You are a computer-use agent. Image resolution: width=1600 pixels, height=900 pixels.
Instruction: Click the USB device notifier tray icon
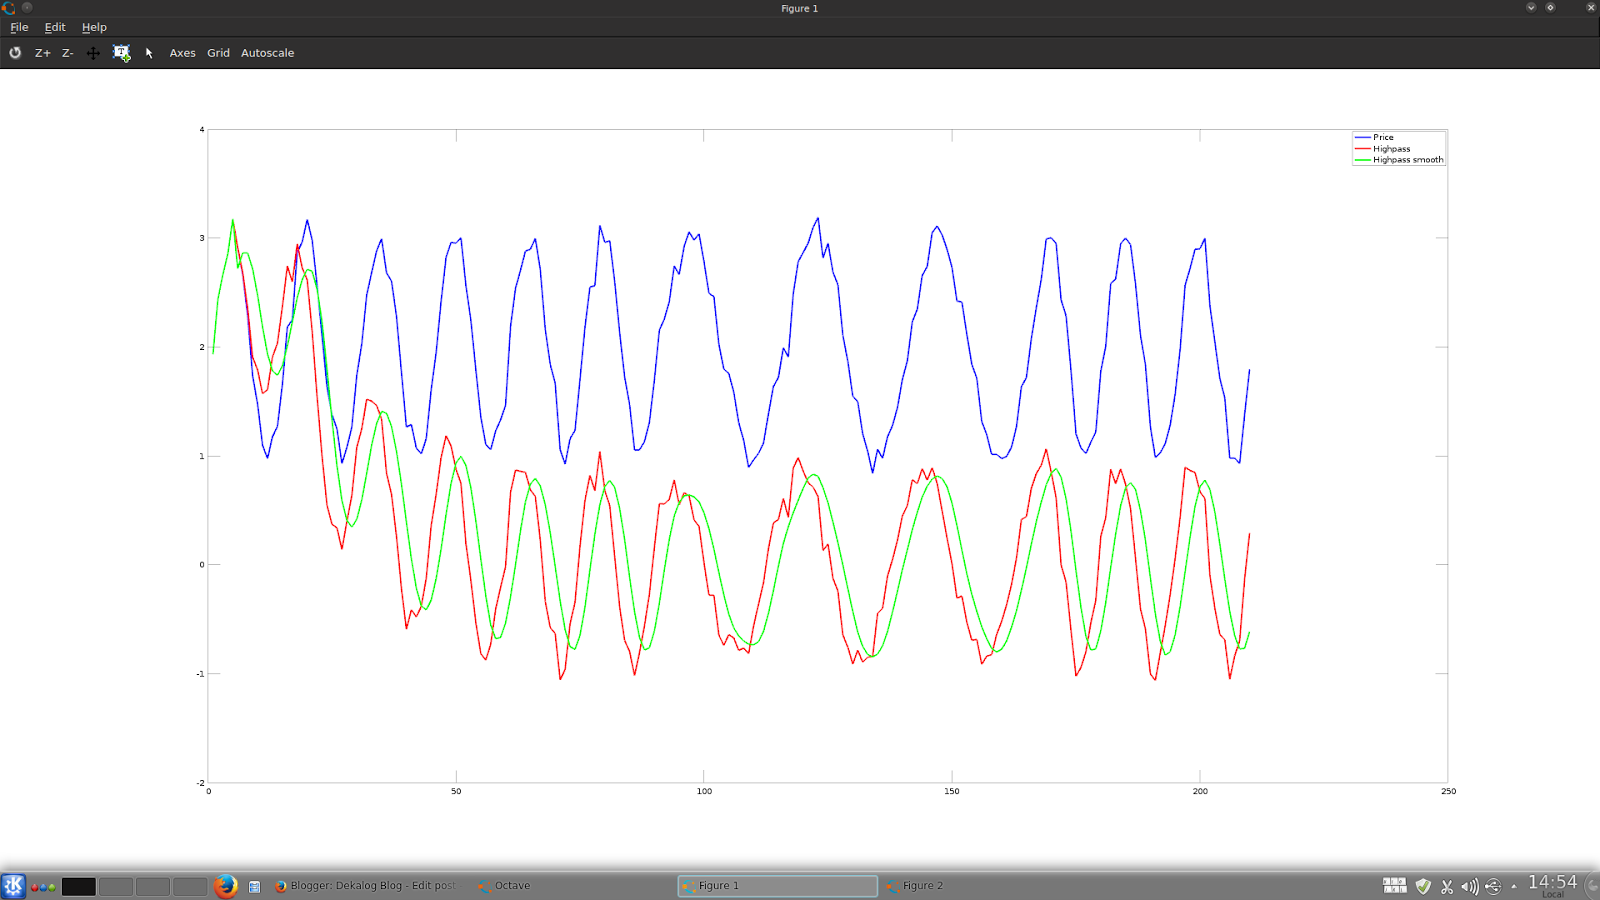(1492, 886)
